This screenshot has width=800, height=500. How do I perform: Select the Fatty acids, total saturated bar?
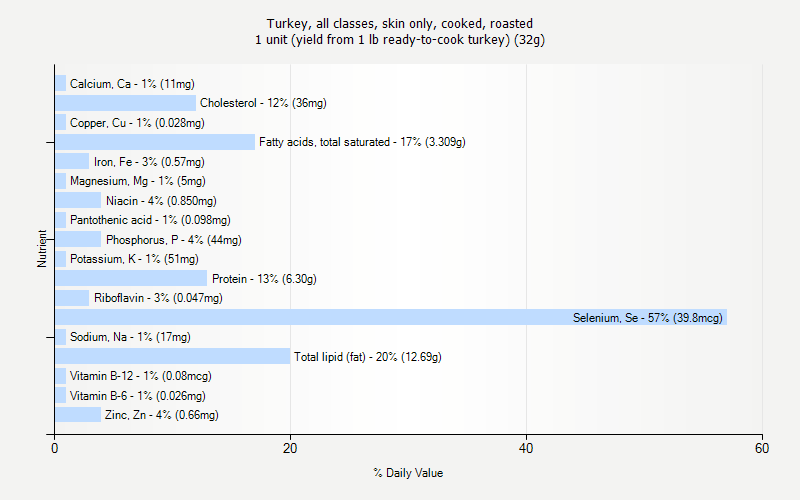[154, 142]
